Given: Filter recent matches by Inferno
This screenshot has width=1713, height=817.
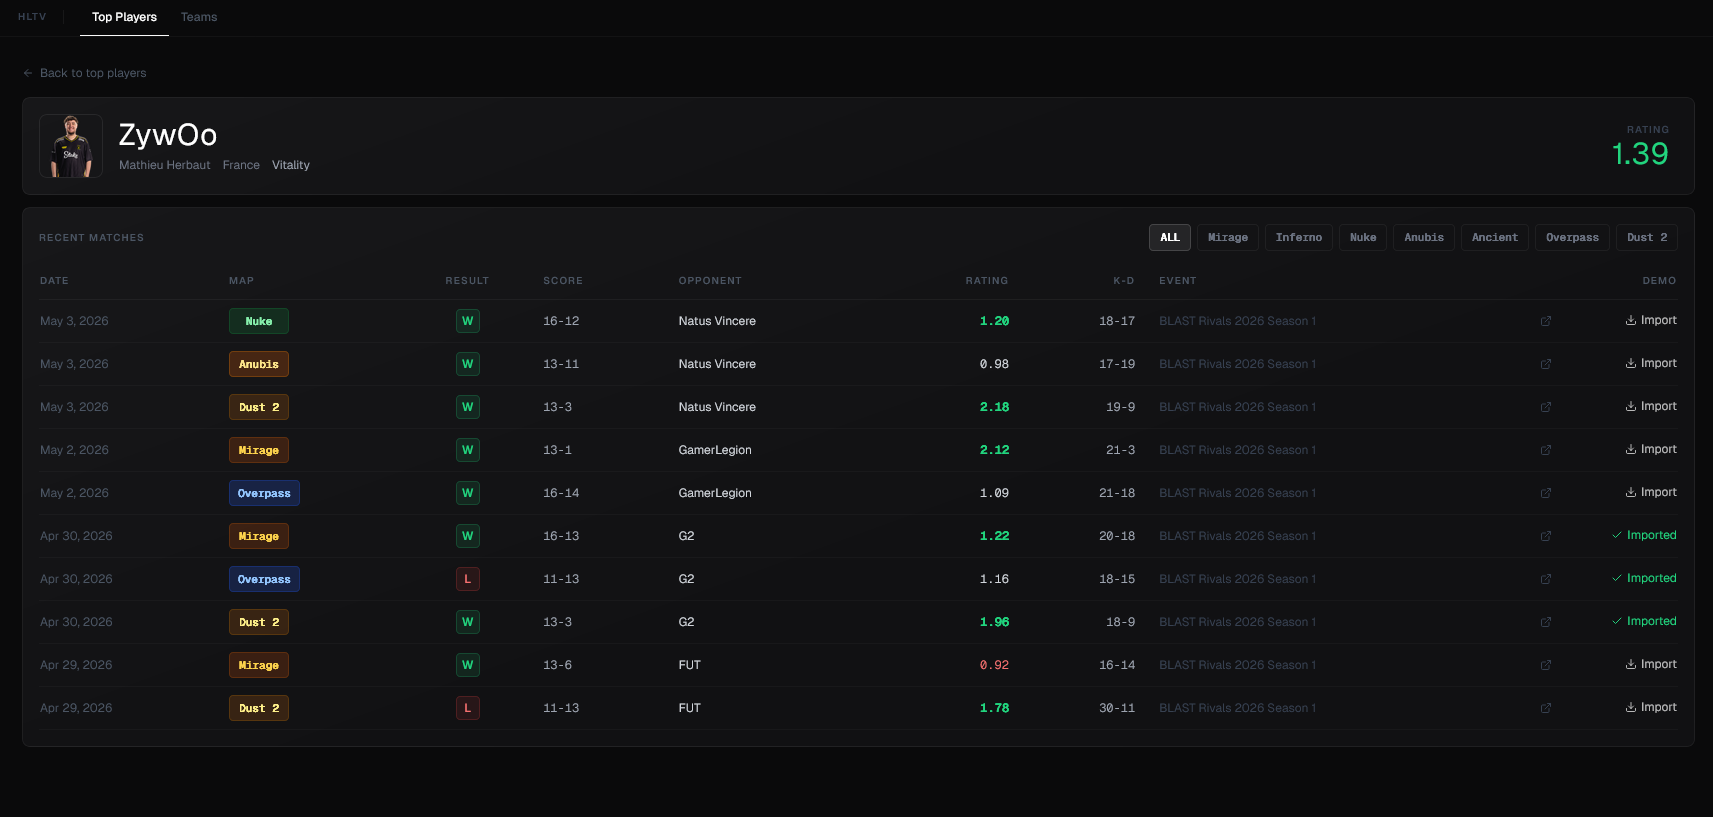Looking at the screenshot, I should tap(1299, 237).
